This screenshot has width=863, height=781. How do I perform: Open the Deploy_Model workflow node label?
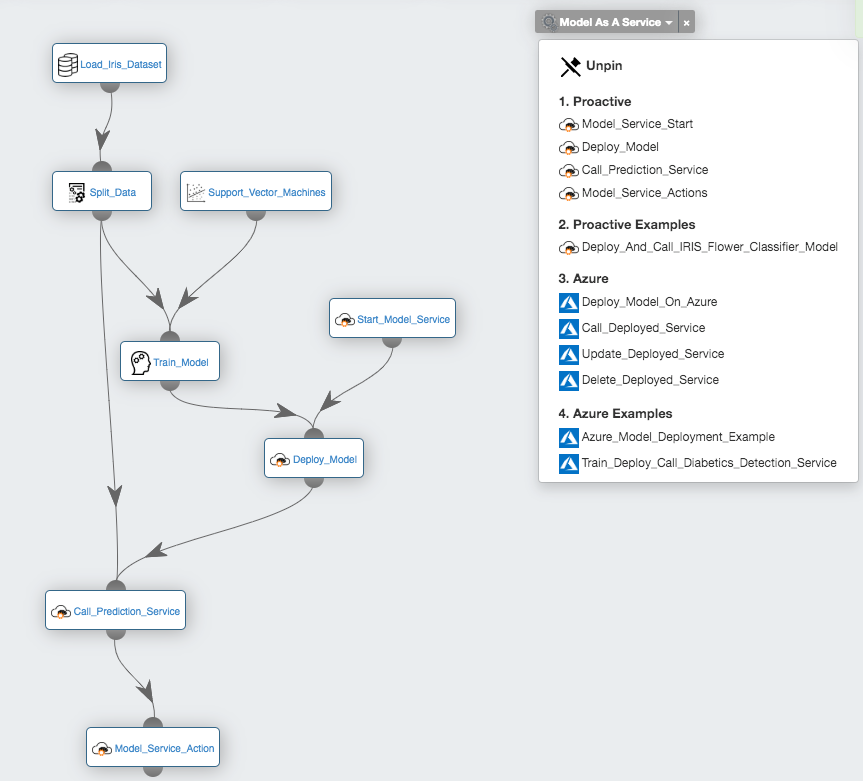coord(325,460)
